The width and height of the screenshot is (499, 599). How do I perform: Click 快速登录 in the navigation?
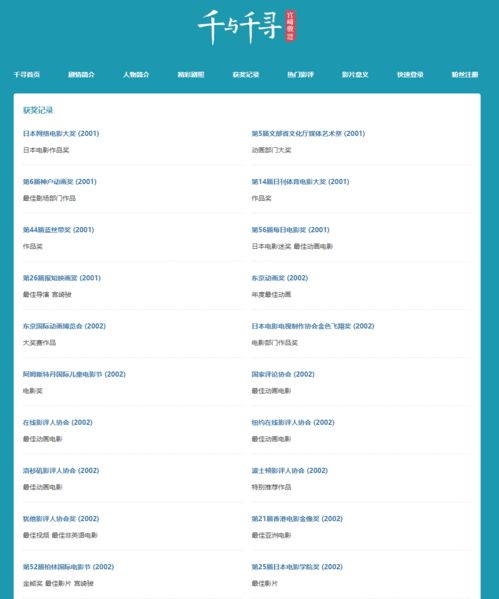click(410, 74)
